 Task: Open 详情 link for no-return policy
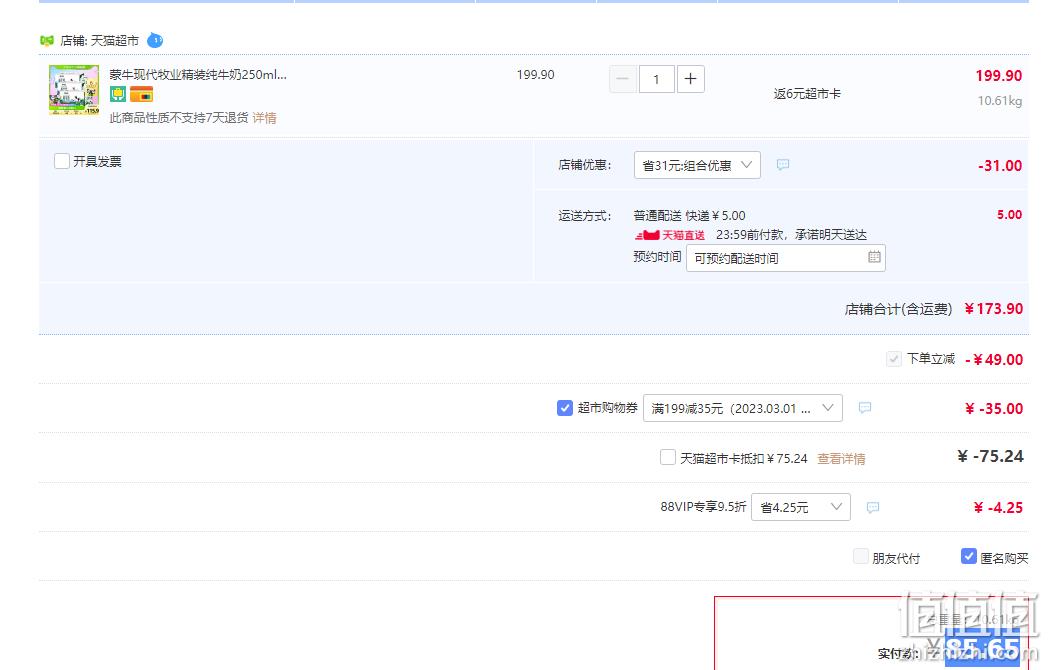tap(265, 118)
